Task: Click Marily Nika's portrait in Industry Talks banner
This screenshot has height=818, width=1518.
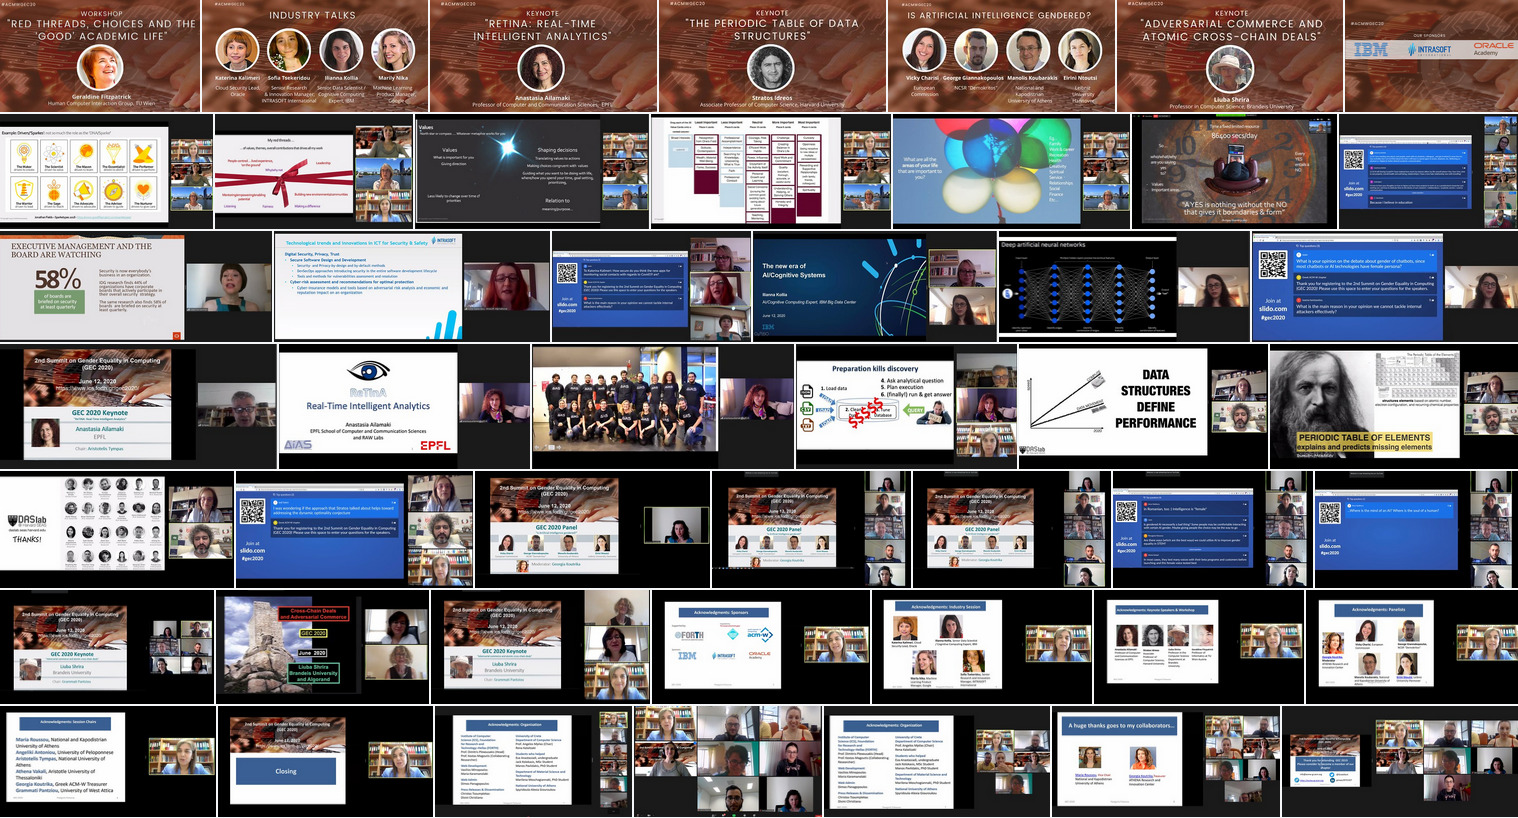Action: 393,51
